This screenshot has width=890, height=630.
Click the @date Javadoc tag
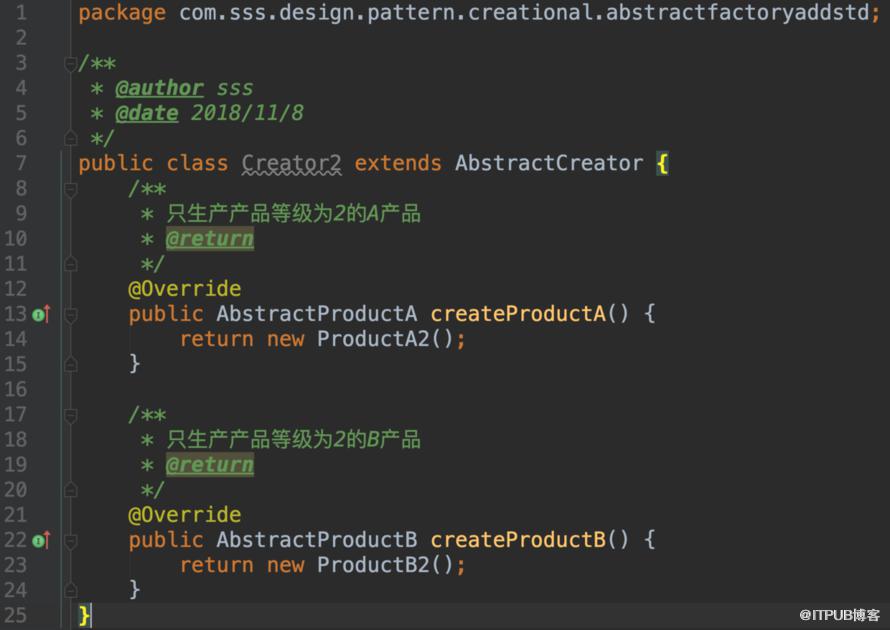pos(146,113)
